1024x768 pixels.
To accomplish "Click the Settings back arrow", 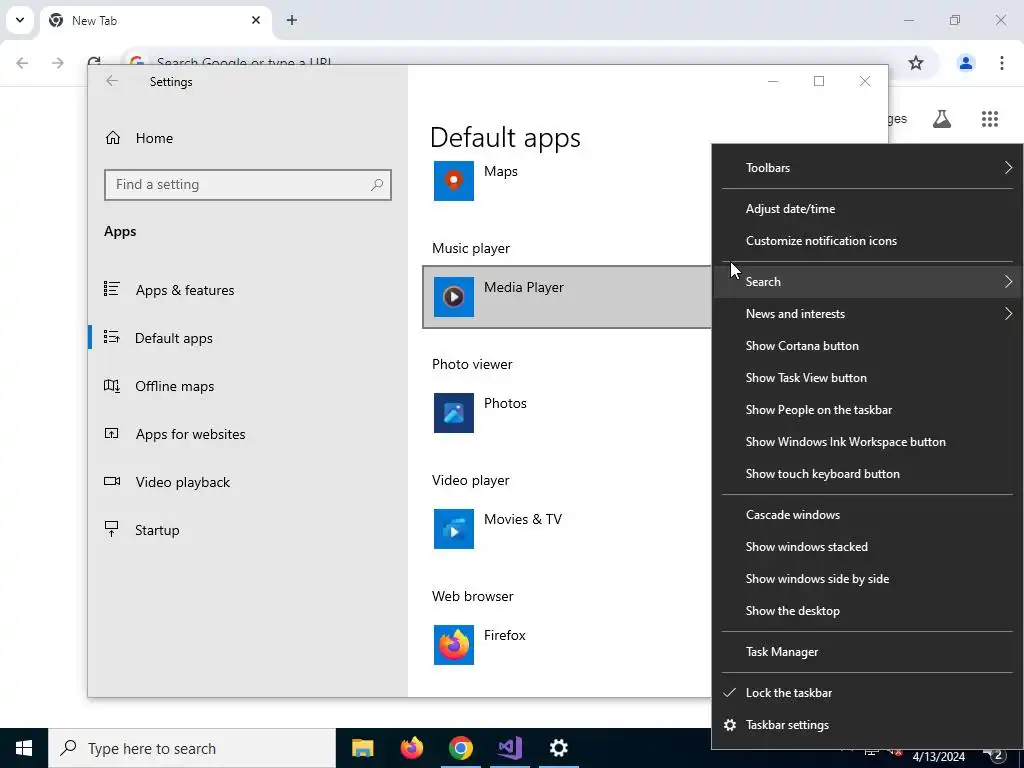I will tap(112, 81).
